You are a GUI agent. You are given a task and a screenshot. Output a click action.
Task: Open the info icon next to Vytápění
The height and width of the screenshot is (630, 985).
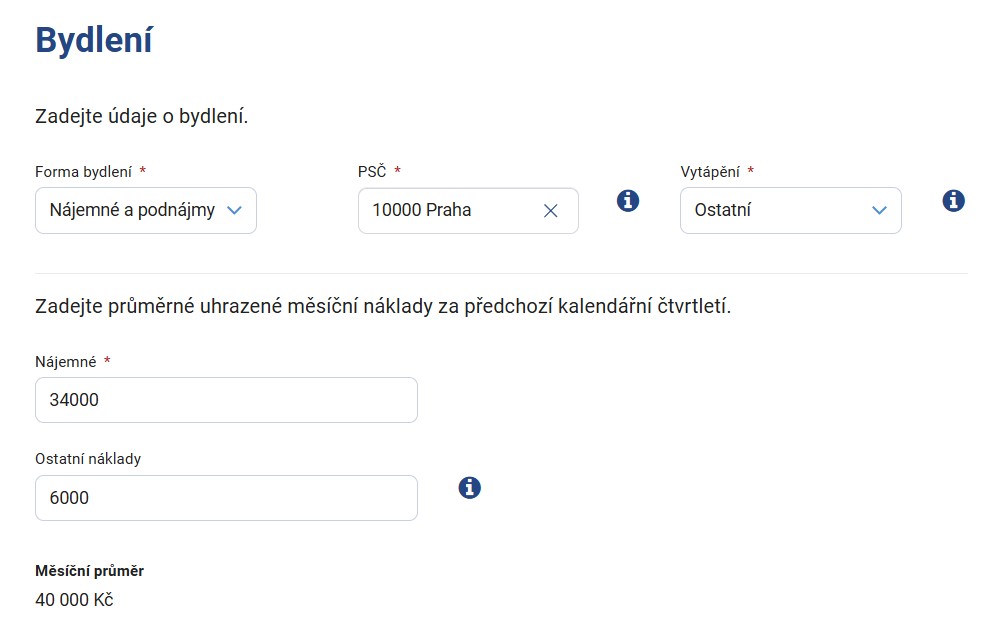point(953,201)
